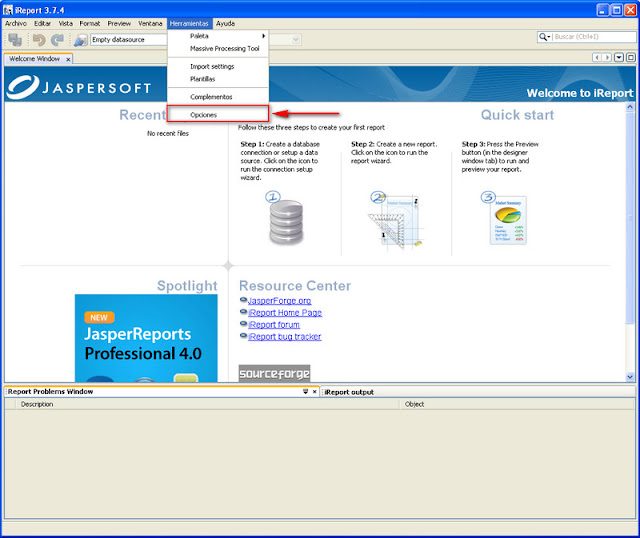Click the Undo toolbar icon

[39, 40]
